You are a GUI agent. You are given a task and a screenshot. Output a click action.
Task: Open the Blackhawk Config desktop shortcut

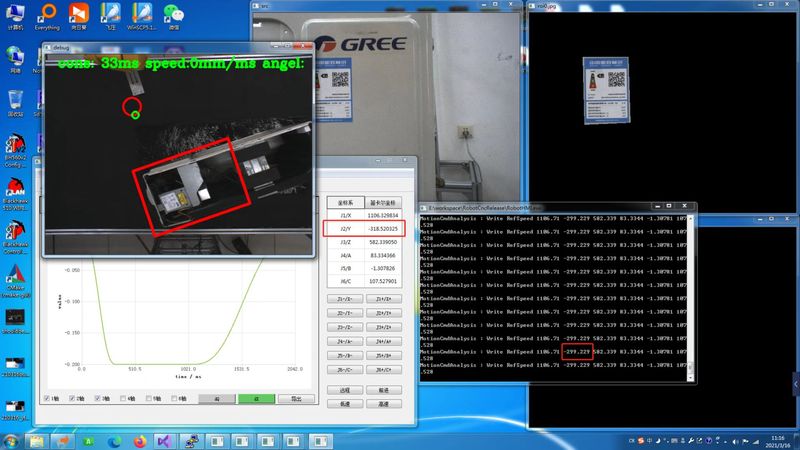(x=15, y=151)
